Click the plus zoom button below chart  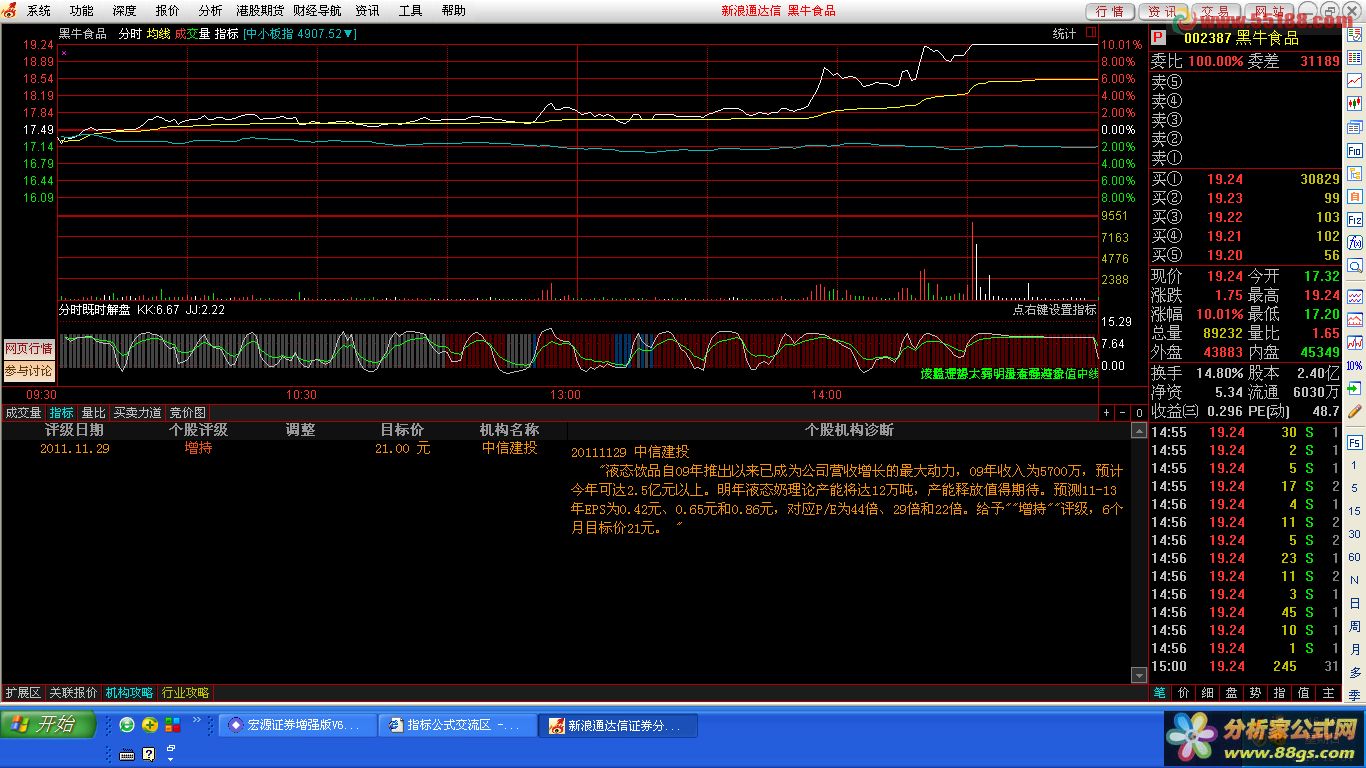[x=1107, y=412]
